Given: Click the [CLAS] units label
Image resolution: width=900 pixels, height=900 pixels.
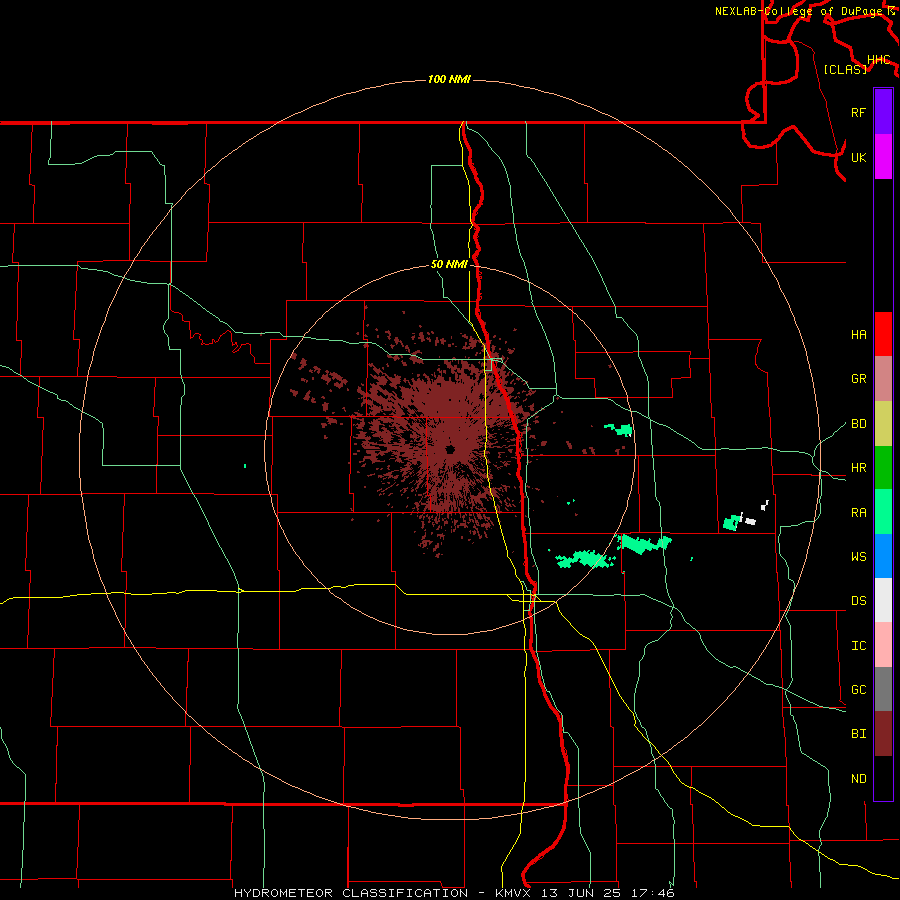Looking at the screenshot, I should (x=845, y=69).
